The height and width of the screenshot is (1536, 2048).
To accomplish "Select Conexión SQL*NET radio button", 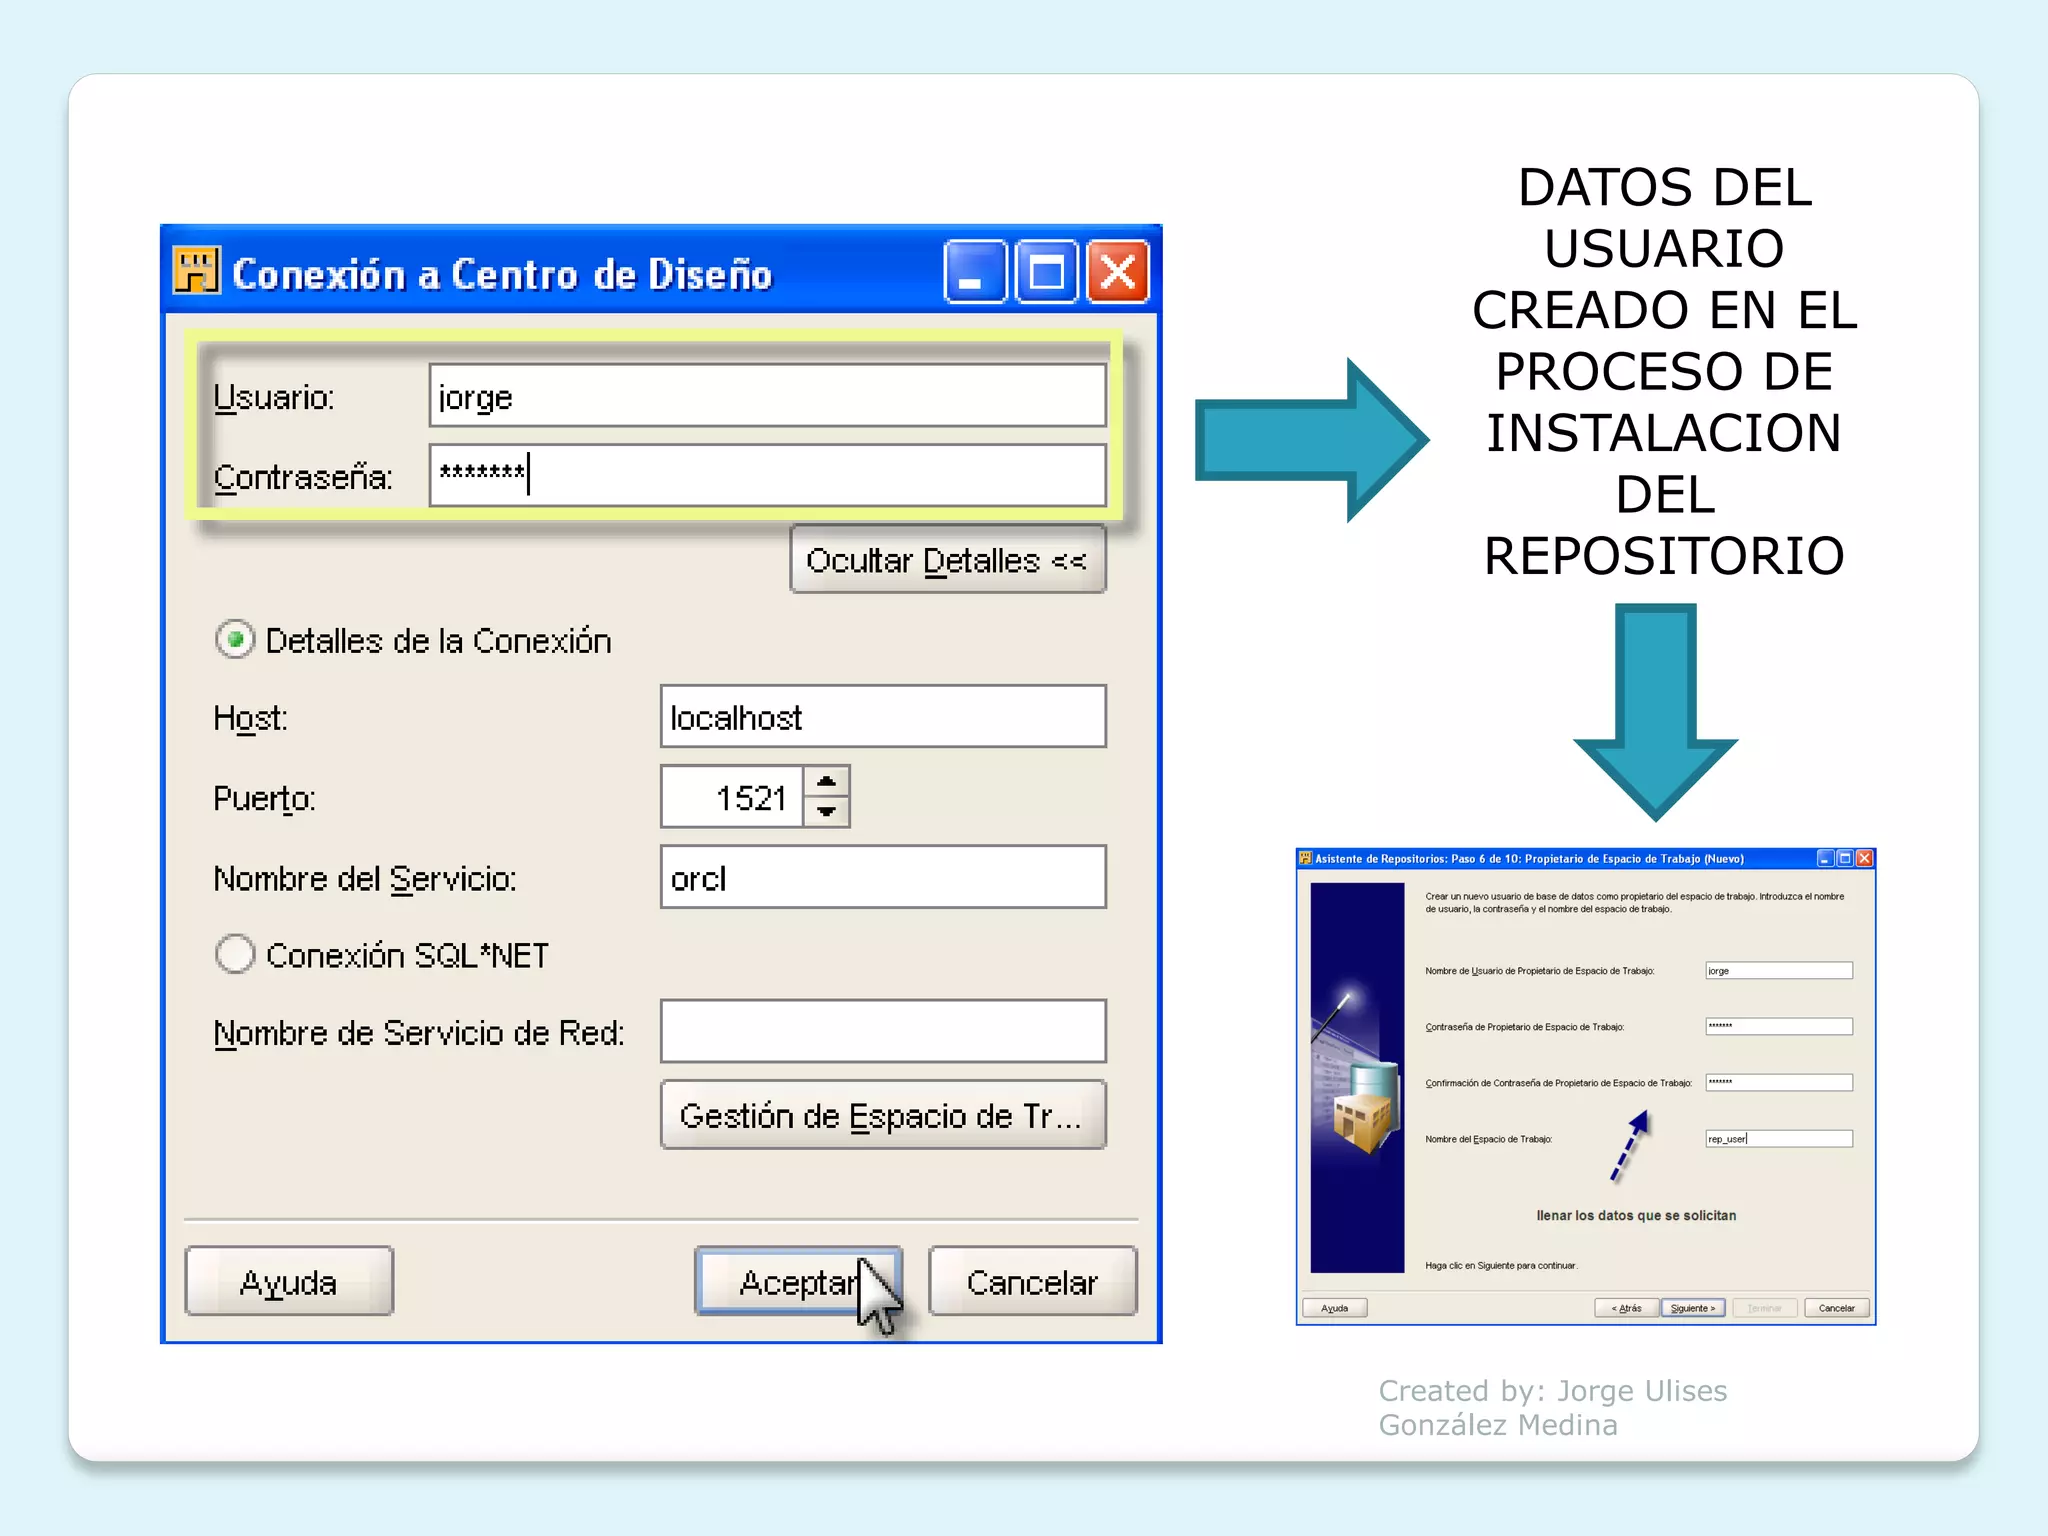I will (235, 955).
